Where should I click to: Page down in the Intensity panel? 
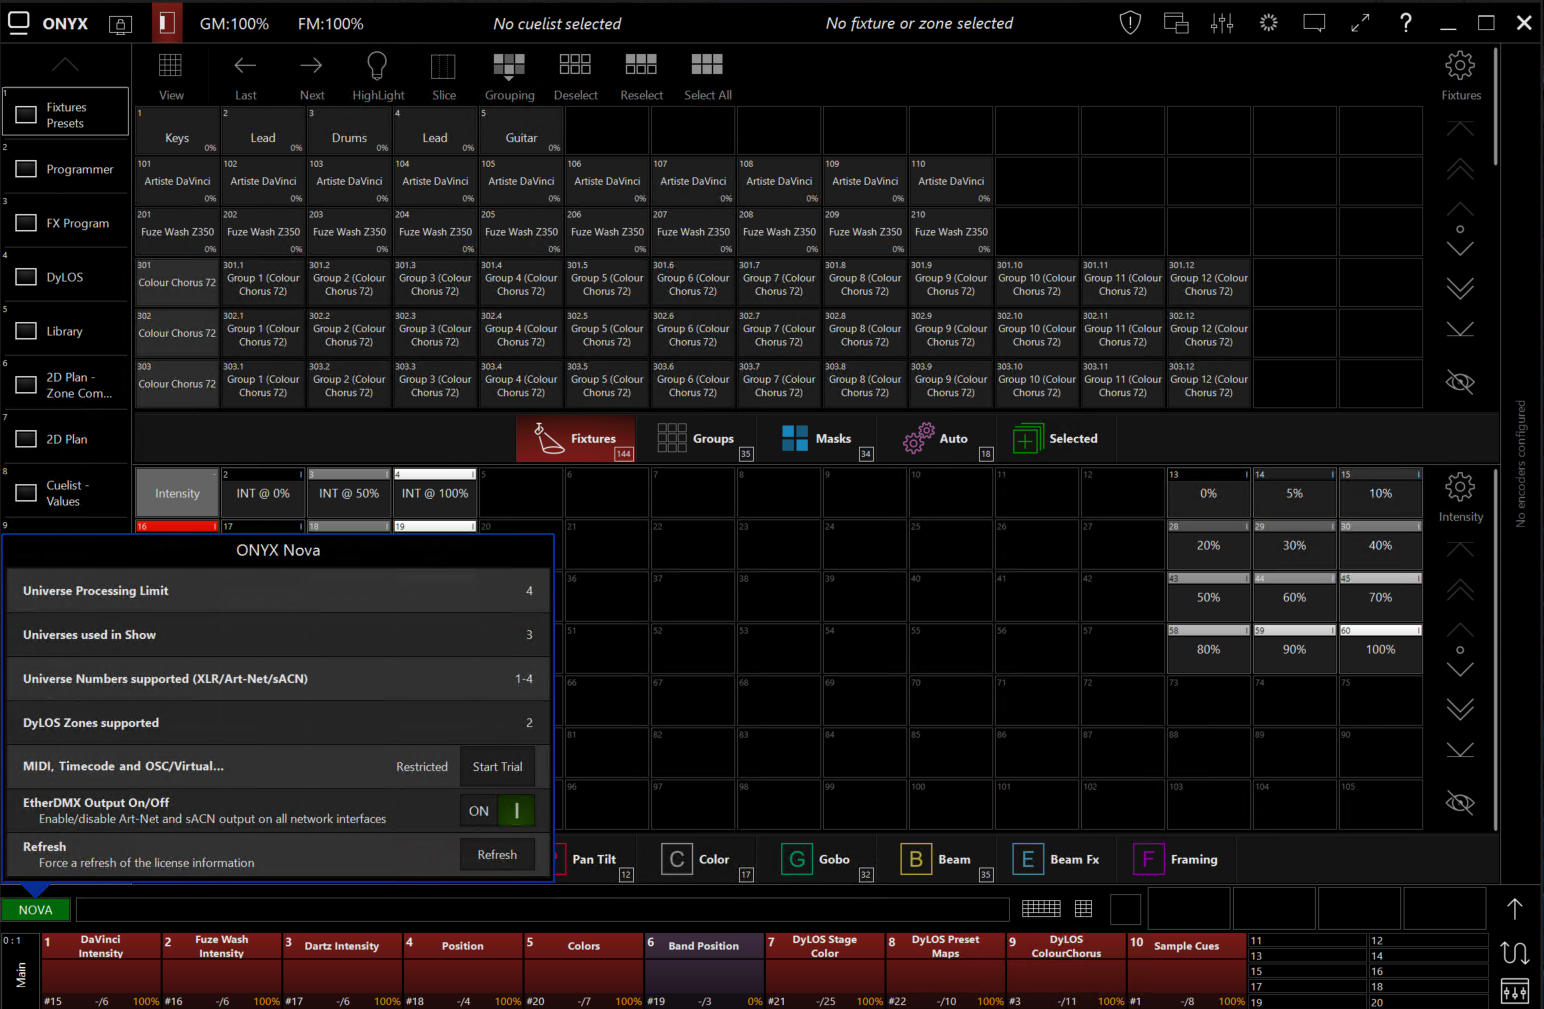tap(1460, 709)
